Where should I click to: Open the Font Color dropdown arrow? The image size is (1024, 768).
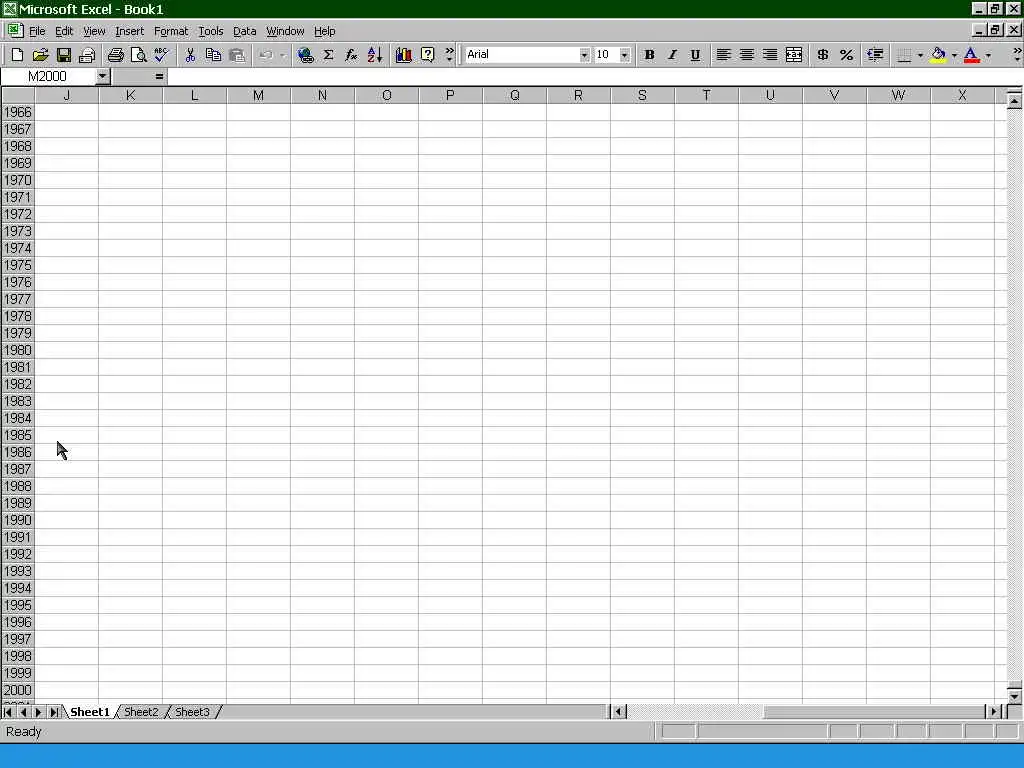[x=988, y=55]
